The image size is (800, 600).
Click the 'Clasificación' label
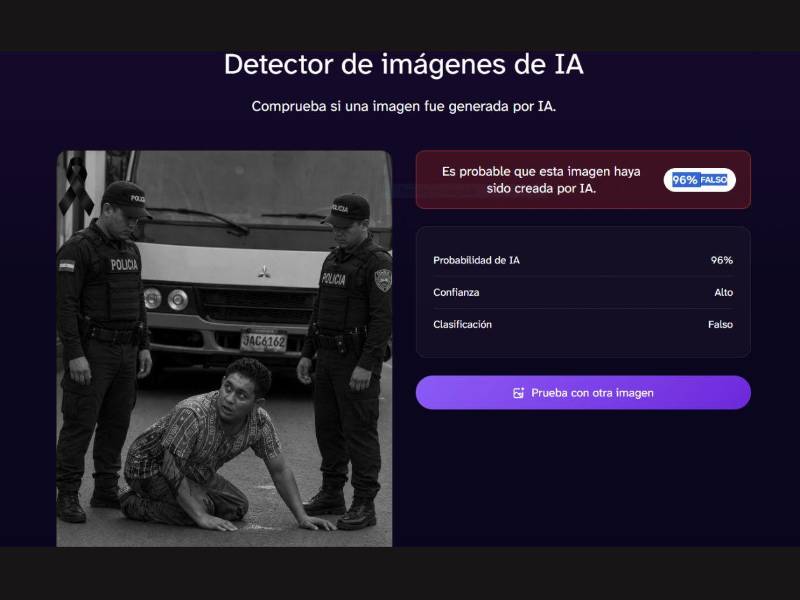click(x=462, y=324)
